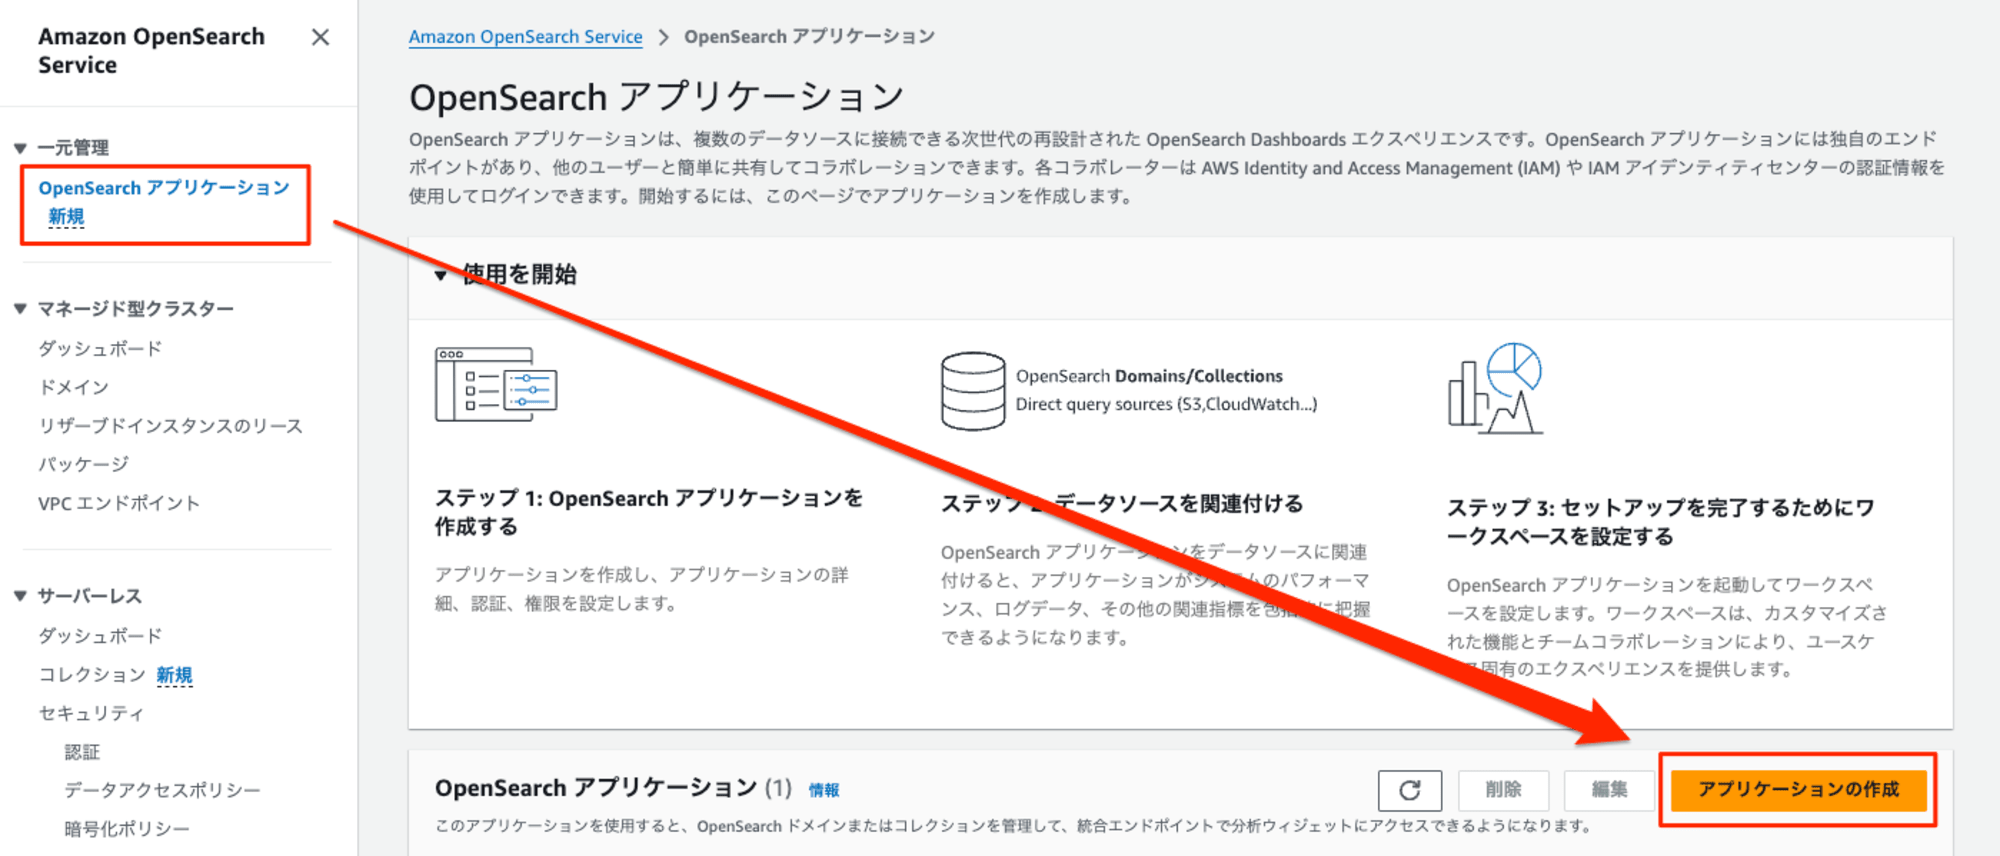Open the 情報 link beside OpenSearch アプリケーション

pos(824,790)
